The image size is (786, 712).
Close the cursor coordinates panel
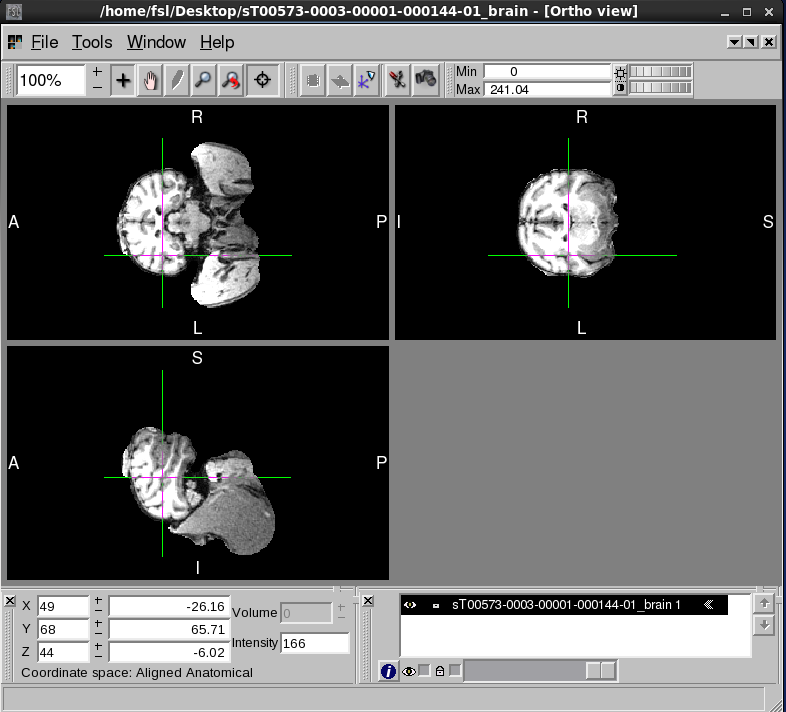(10, 601)
